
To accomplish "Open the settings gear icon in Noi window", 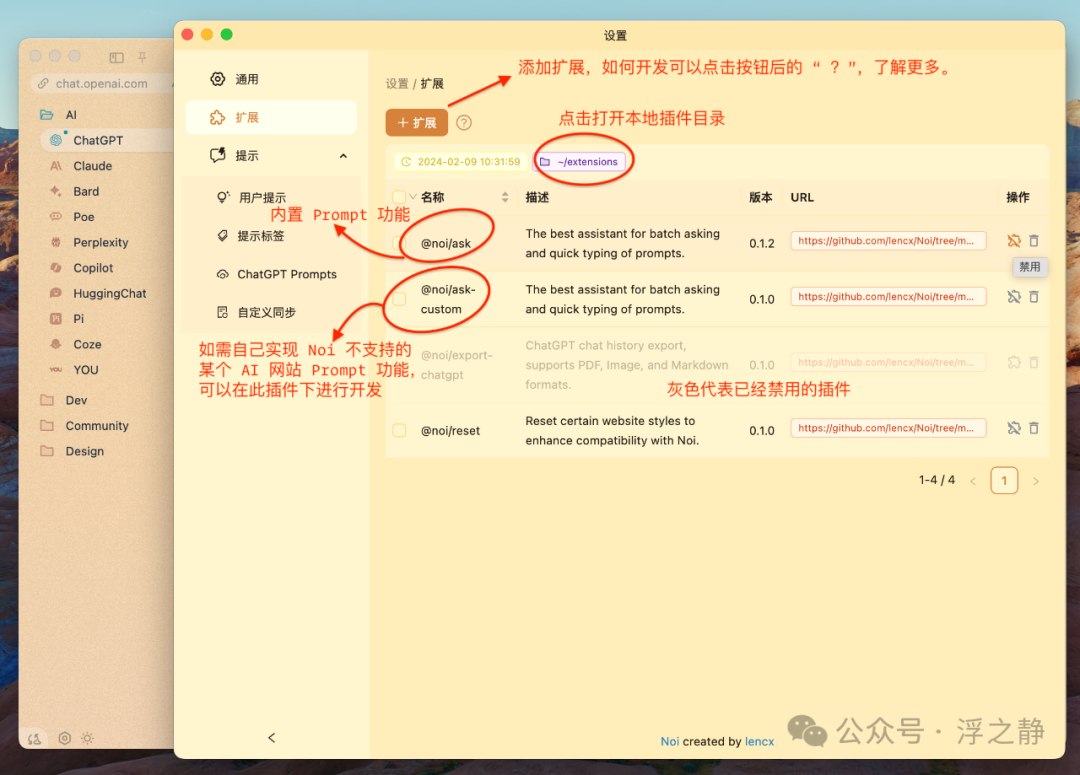I will pos(65,738).
